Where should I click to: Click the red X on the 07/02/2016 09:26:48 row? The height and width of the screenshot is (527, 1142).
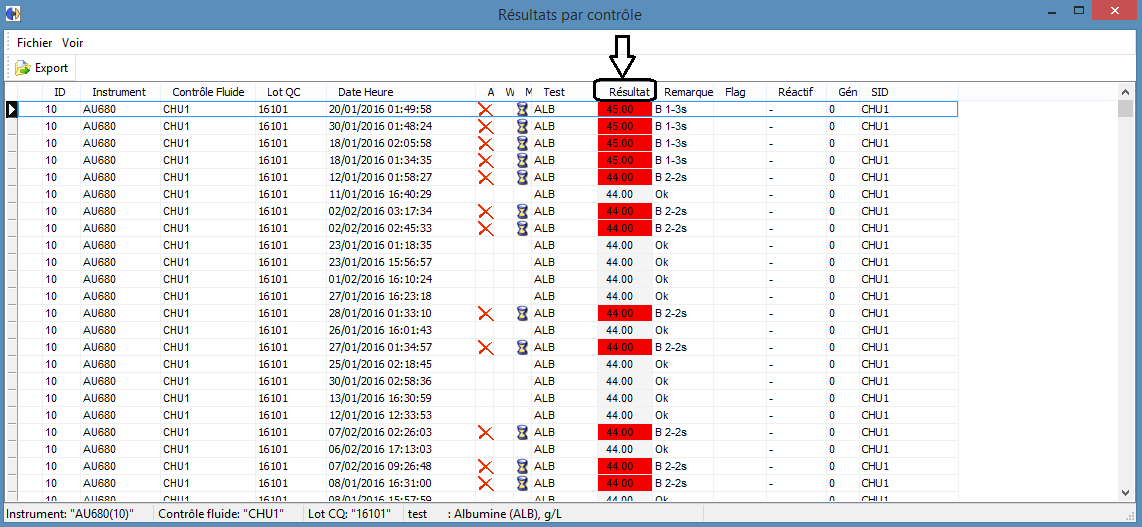(485, 466)
